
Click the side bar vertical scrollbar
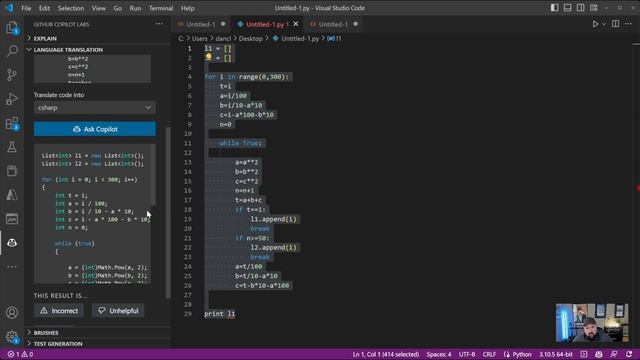pyautogui.click(x=168, y=212)
